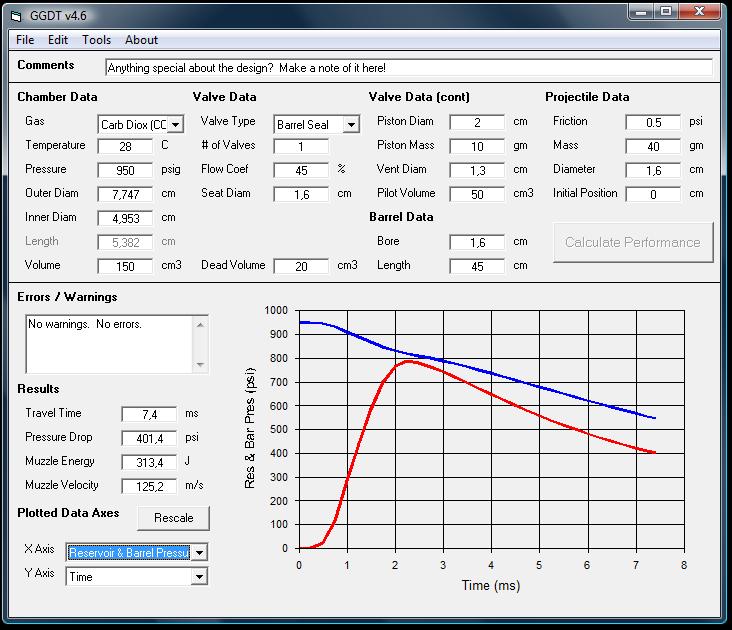Screen dimensions: 732x630
Task: Select the projectile Mass field
Action: click(x=652, y=146)
